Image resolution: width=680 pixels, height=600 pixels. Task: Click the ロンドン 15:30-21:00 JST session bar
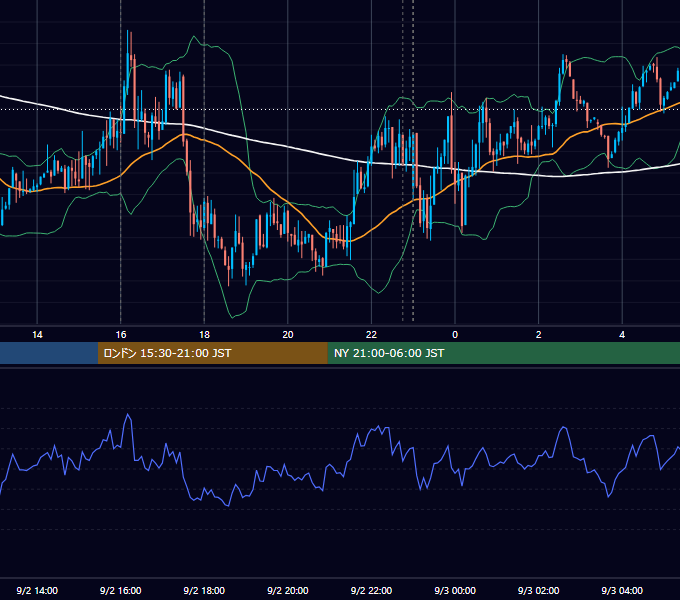[212, 353]
